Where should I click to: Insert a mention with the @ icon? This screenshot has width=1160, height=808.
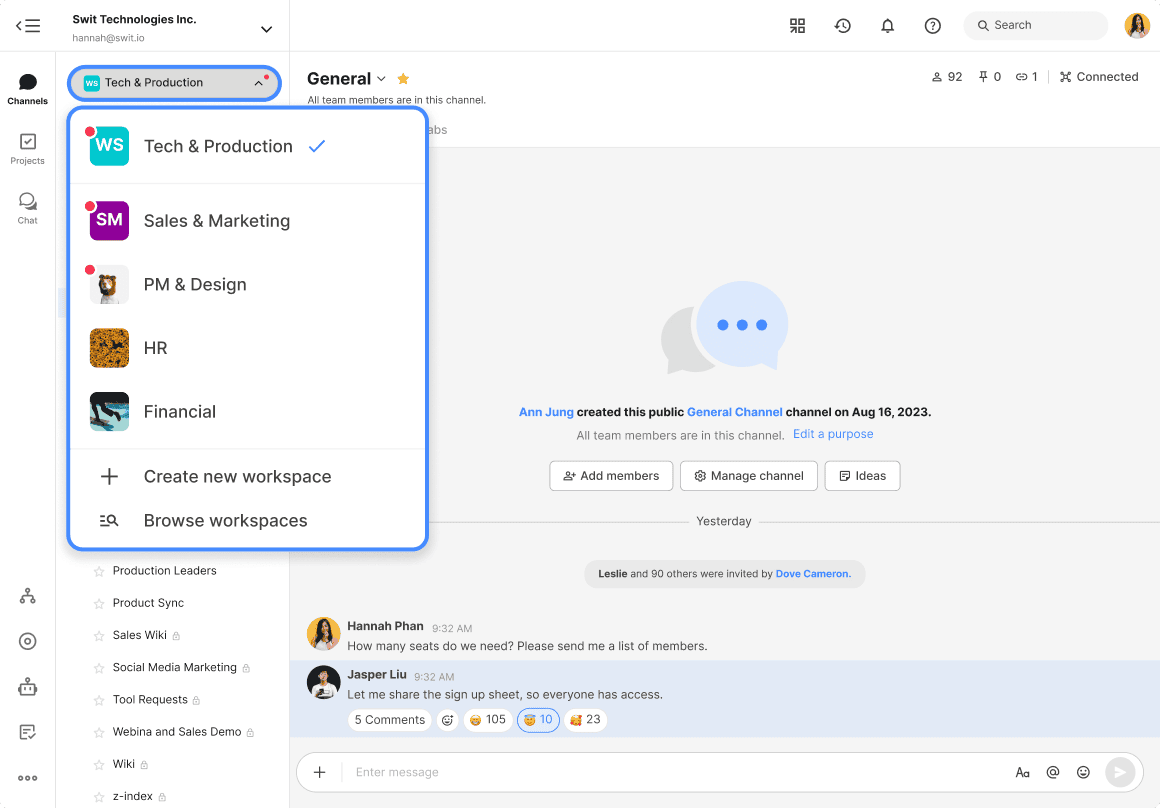click(x=1053, y=772)
